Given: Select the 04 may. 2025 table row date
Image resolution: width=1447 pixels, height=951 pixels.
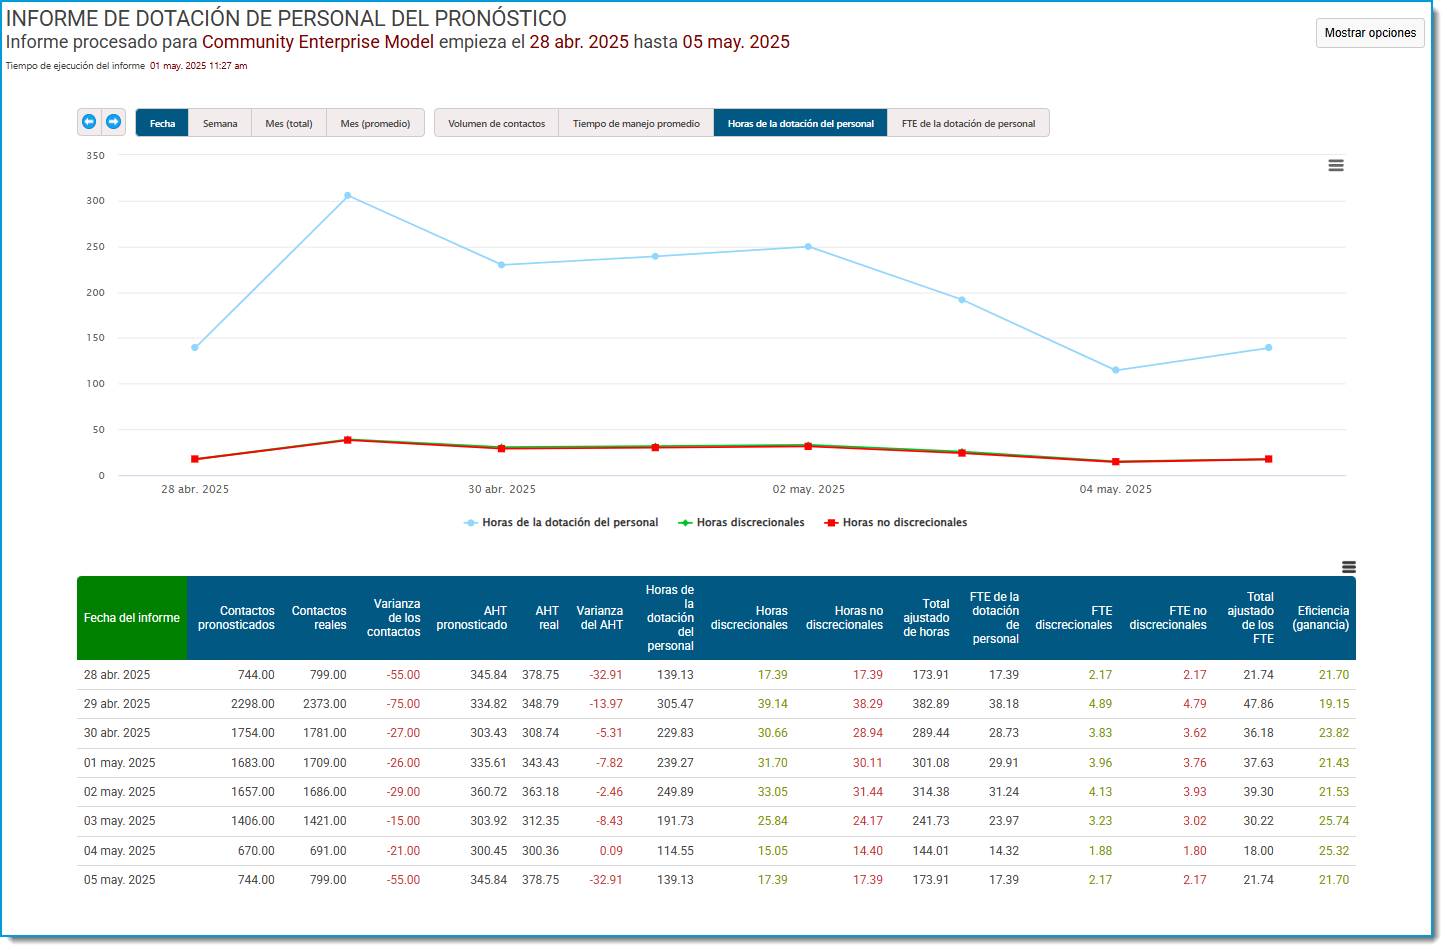Looking at the screenshot, I should point(120,851).
